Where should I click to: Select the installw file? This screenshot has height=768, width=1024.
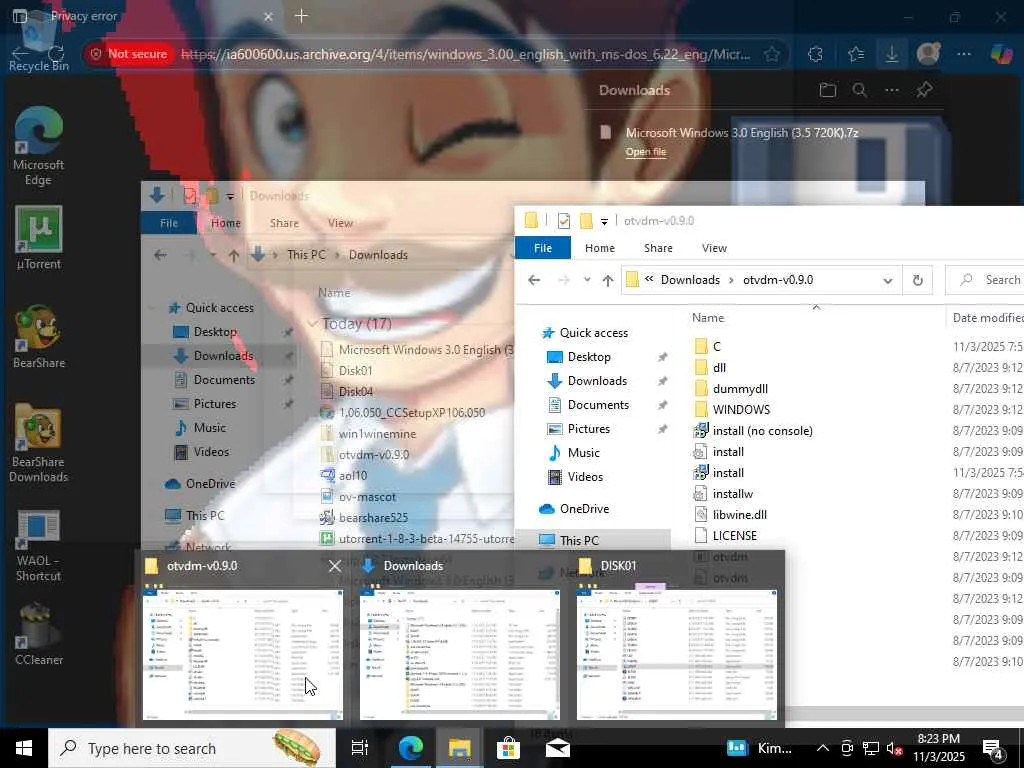tap(732, 494)
